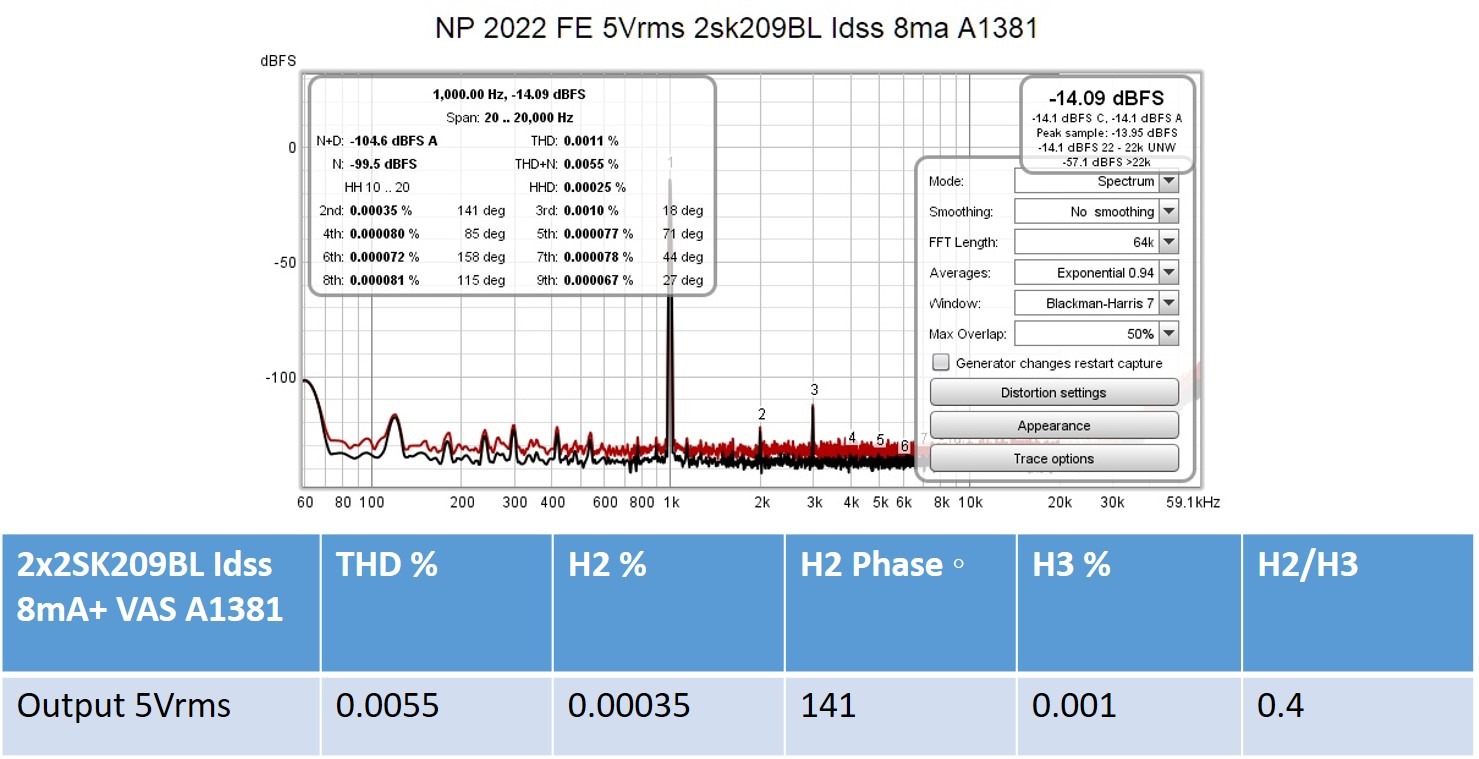Click the chart title NP 2022 FE 5Vrms
The image size is (1479, 759).
(736, 27)
